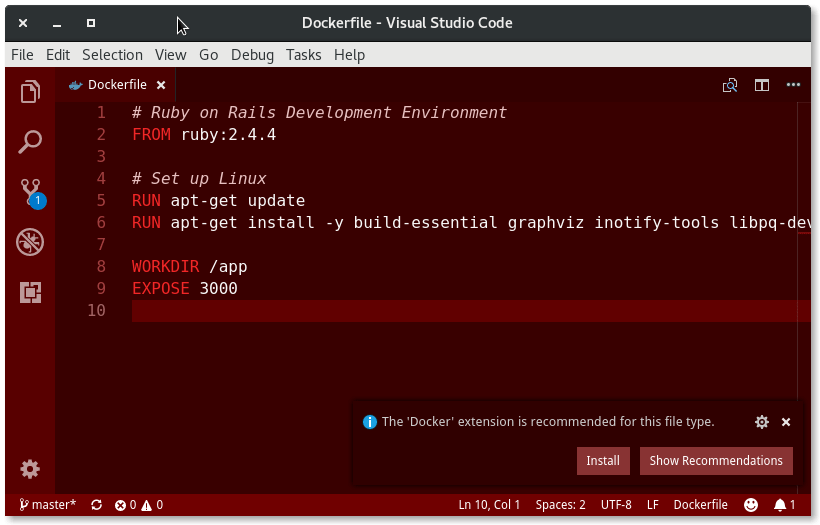The height and width of the screenshot is (525, 820).
Task: Open the Manage gear at sidebar bottom
Action: pyautogui.click(x=30, y=469)
